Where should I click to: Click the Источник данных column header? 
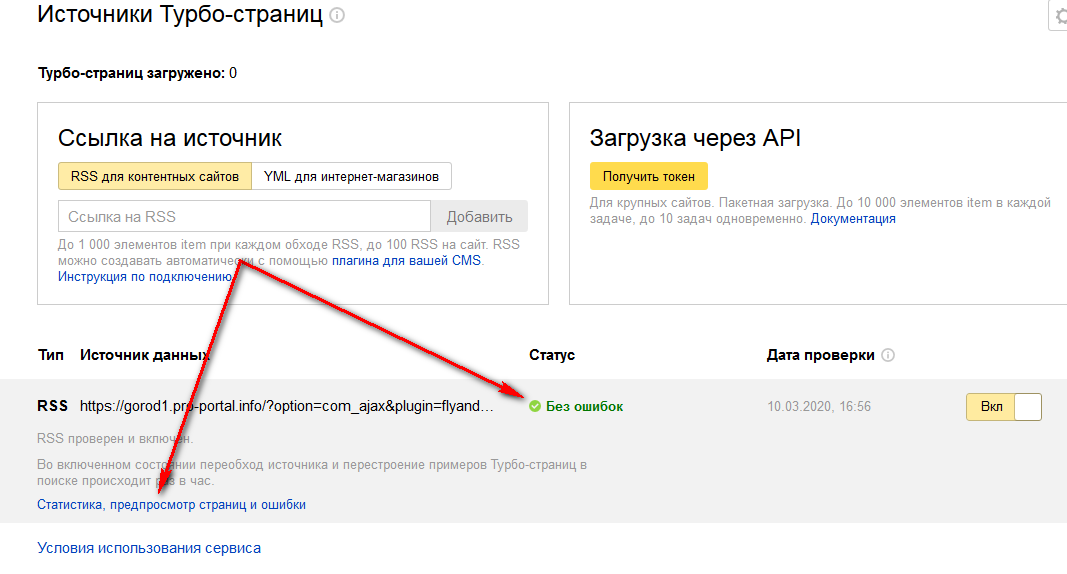pos(145,355)
